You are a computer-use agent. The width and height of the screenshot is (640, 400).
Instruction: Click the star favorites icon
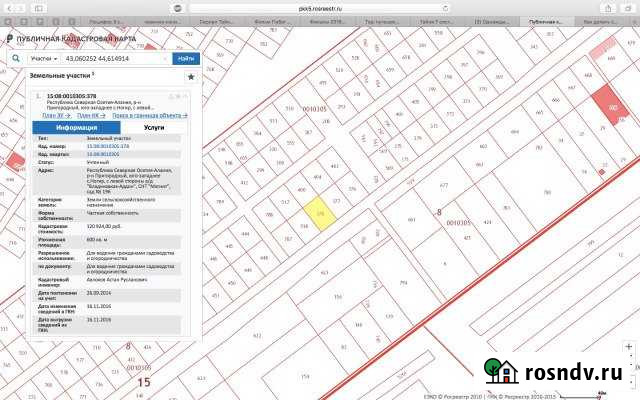(191, 76)
